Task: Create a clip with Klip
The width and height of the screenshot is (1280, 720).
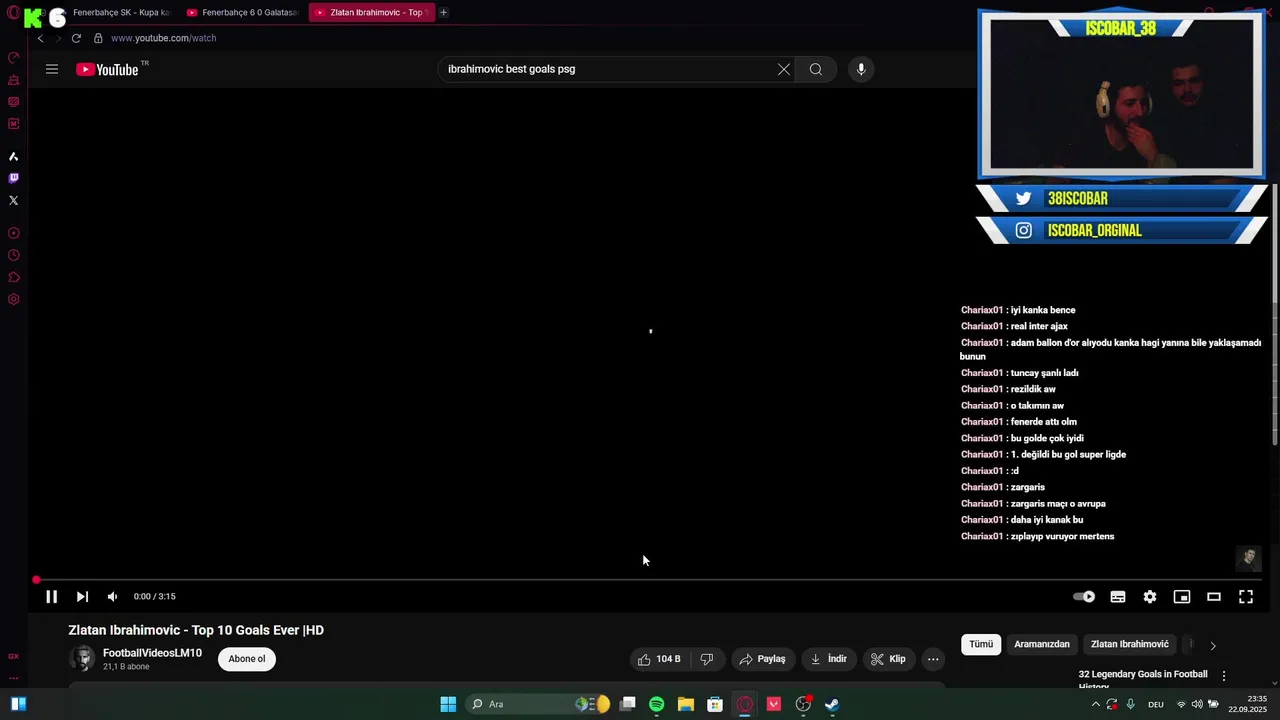Action: point(888,659)
